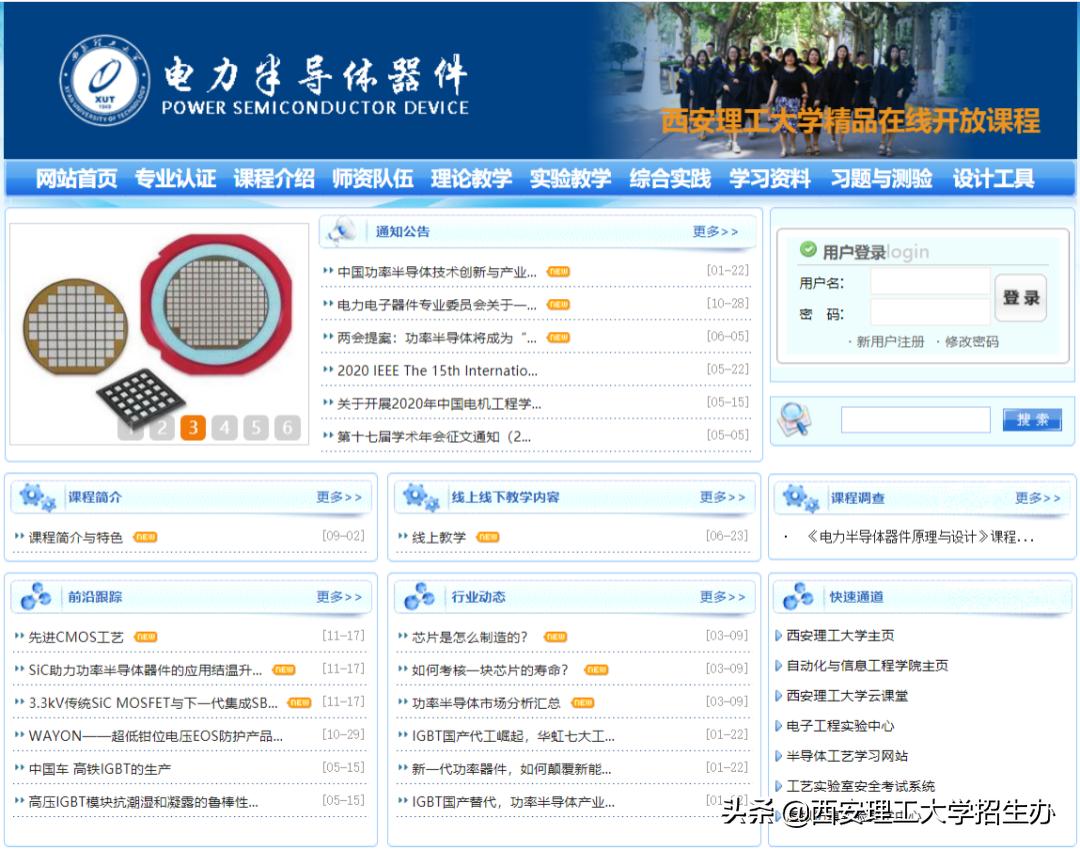Open the 网站首页 menu item

click(74, 177)
